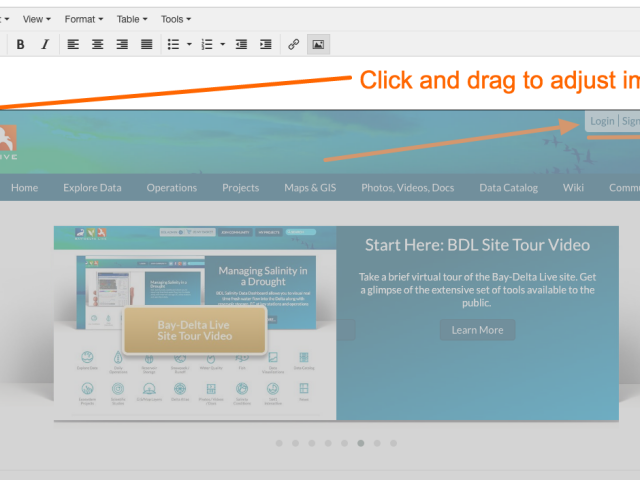Click the Login link in the embedded screenshot
640x480 pixels.
click(602, 121)
